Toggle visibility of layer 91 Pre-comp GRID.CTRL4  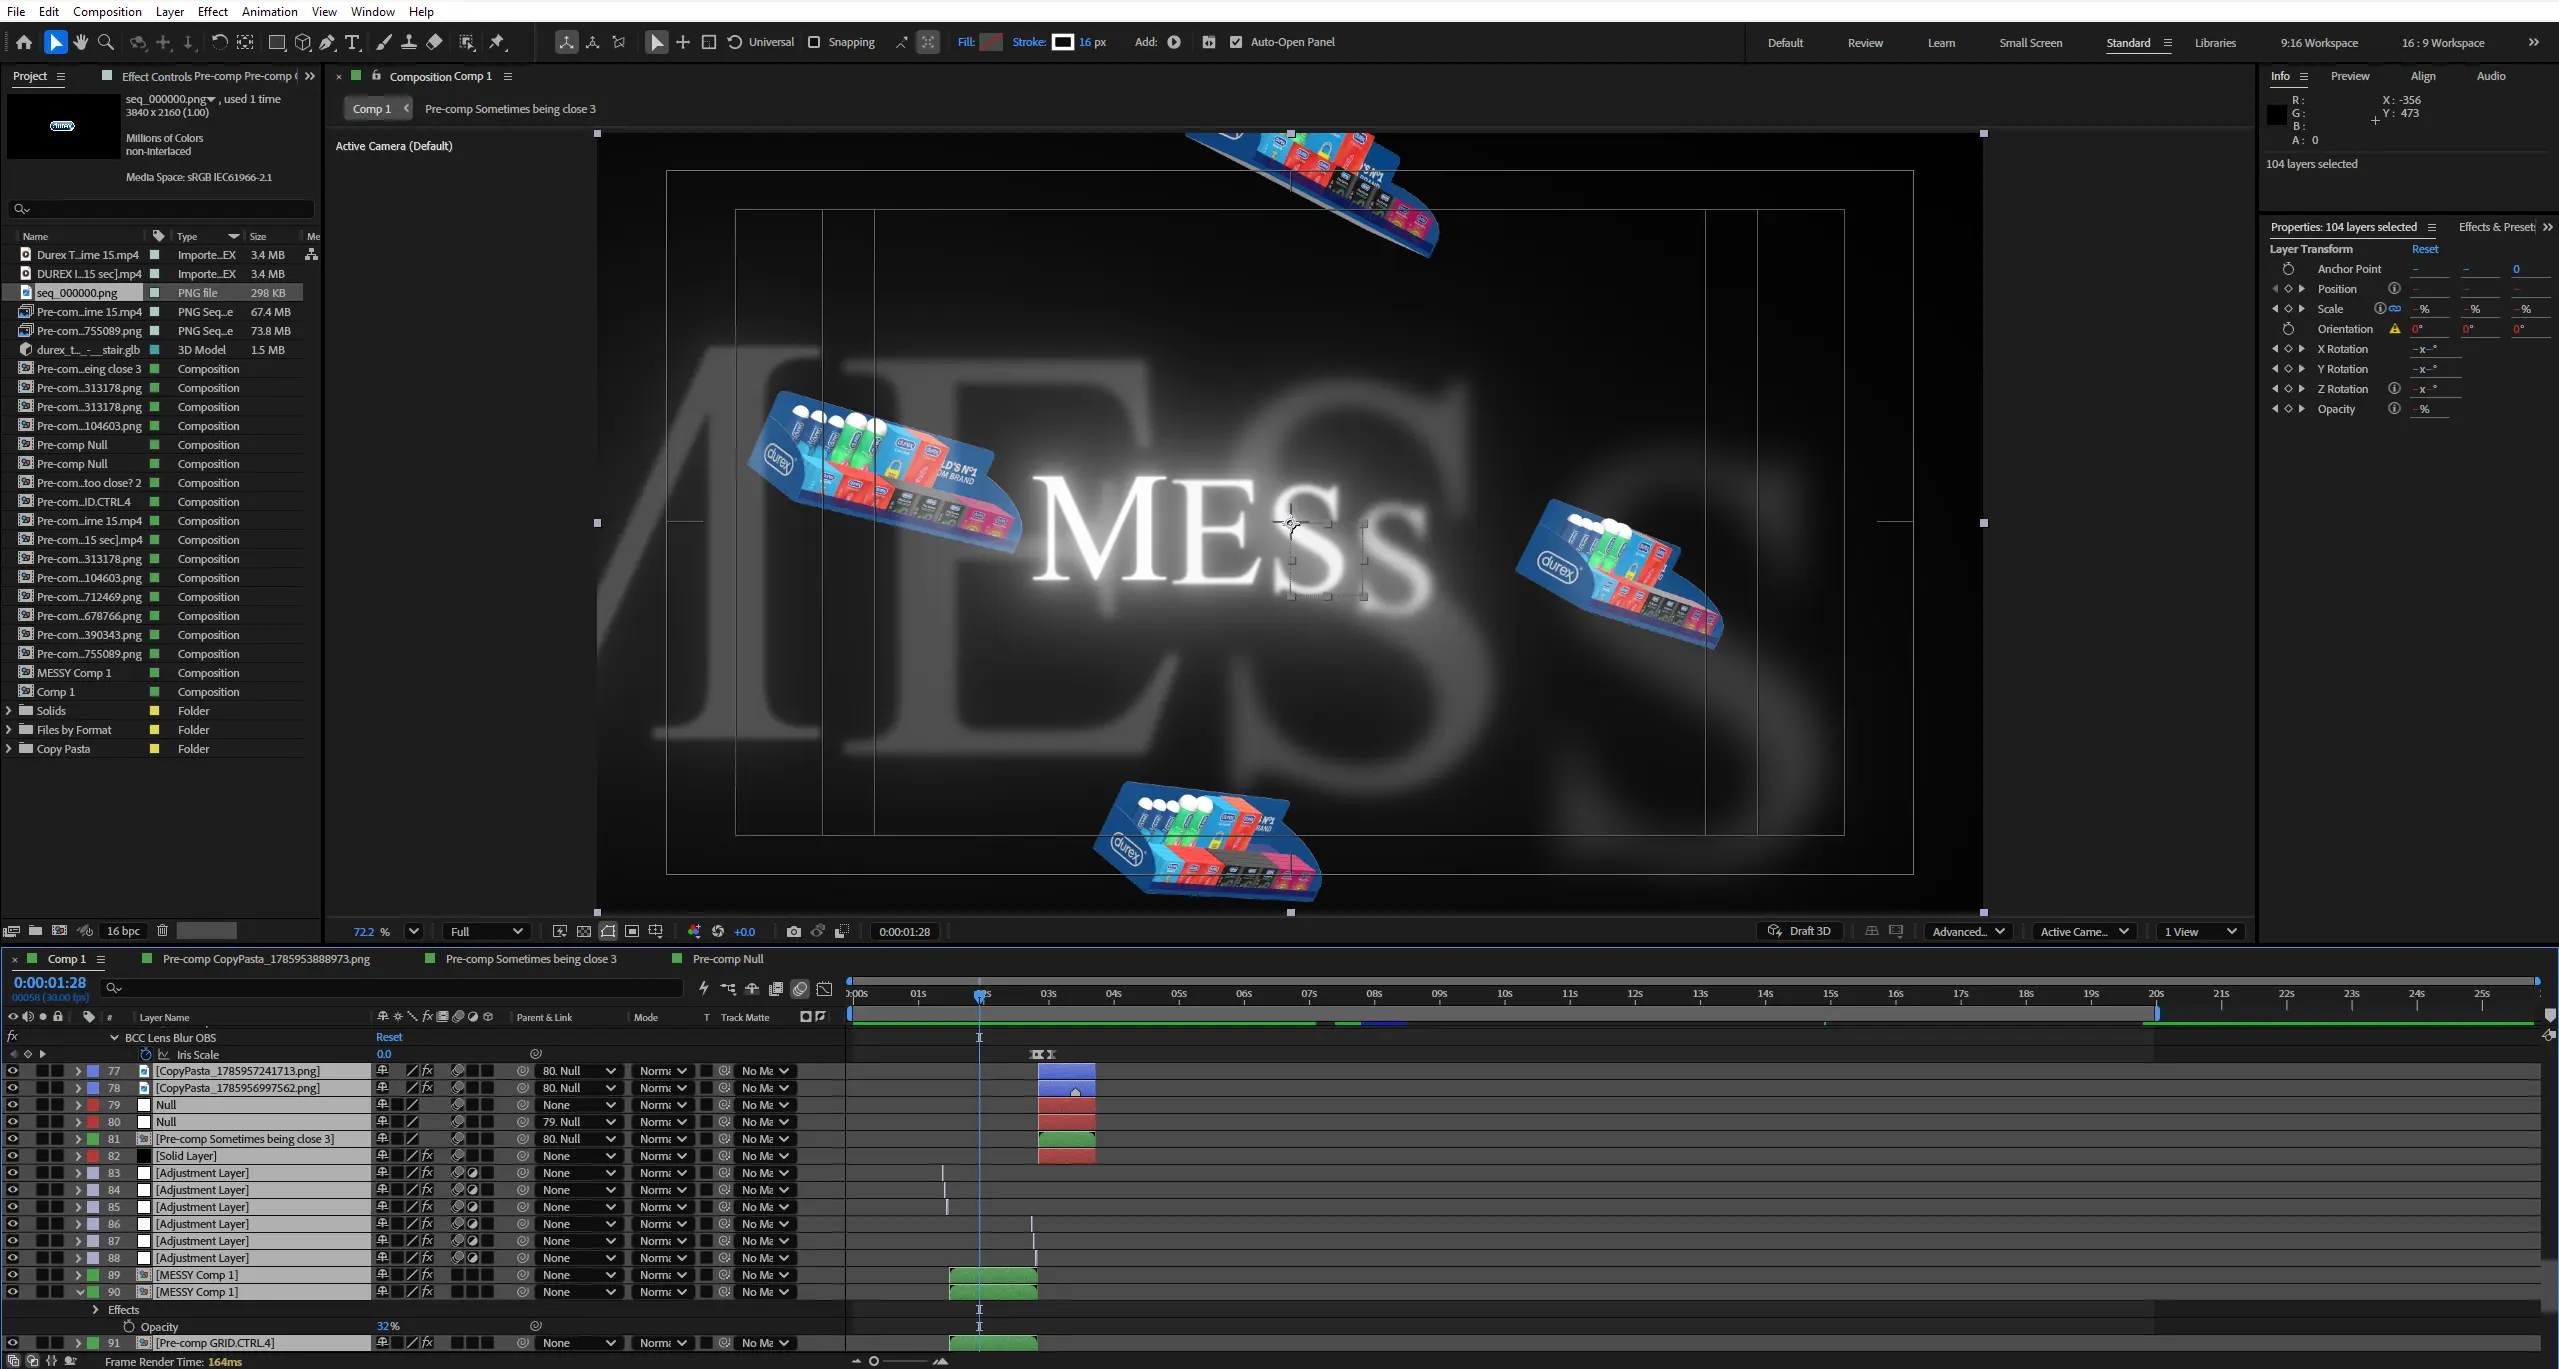[x=12, y=1343]
